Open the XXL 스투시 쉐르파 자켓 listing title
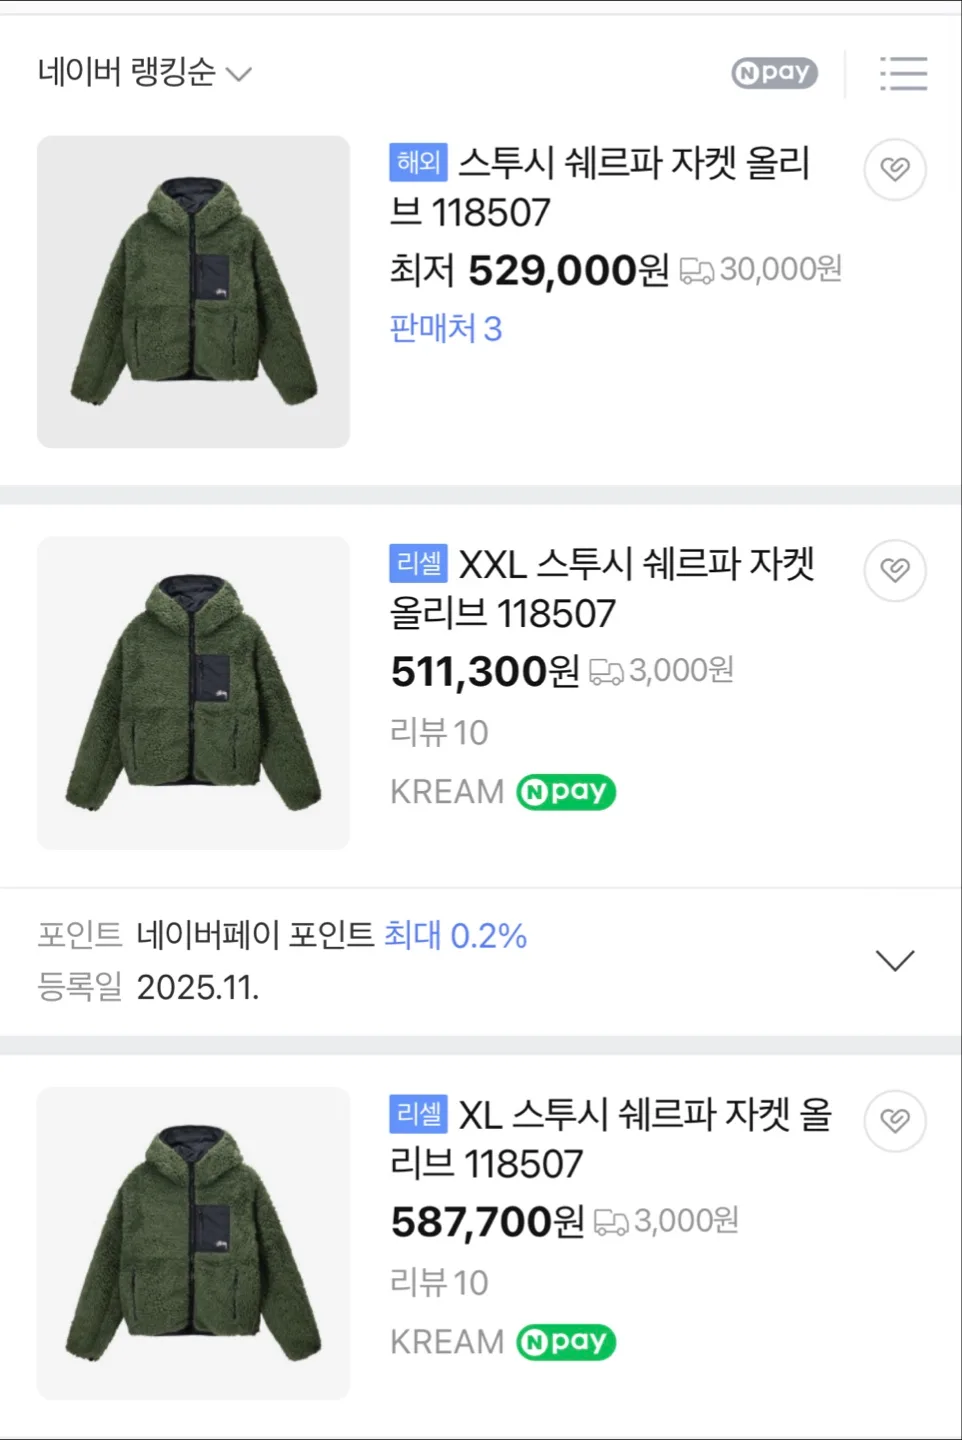 [602, 588]
